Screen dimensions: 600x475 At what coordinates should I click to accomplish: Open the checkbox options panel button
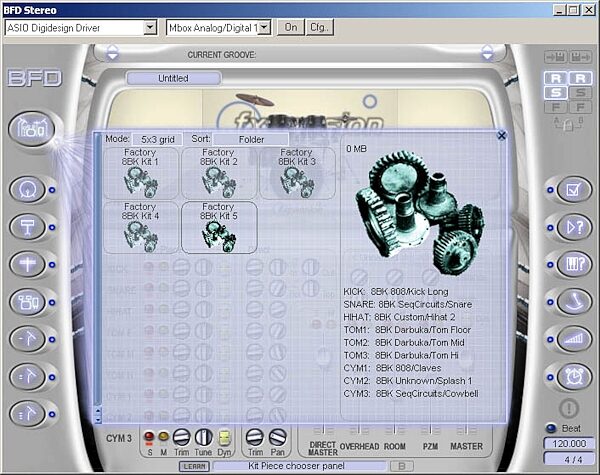tap(574, 189)
